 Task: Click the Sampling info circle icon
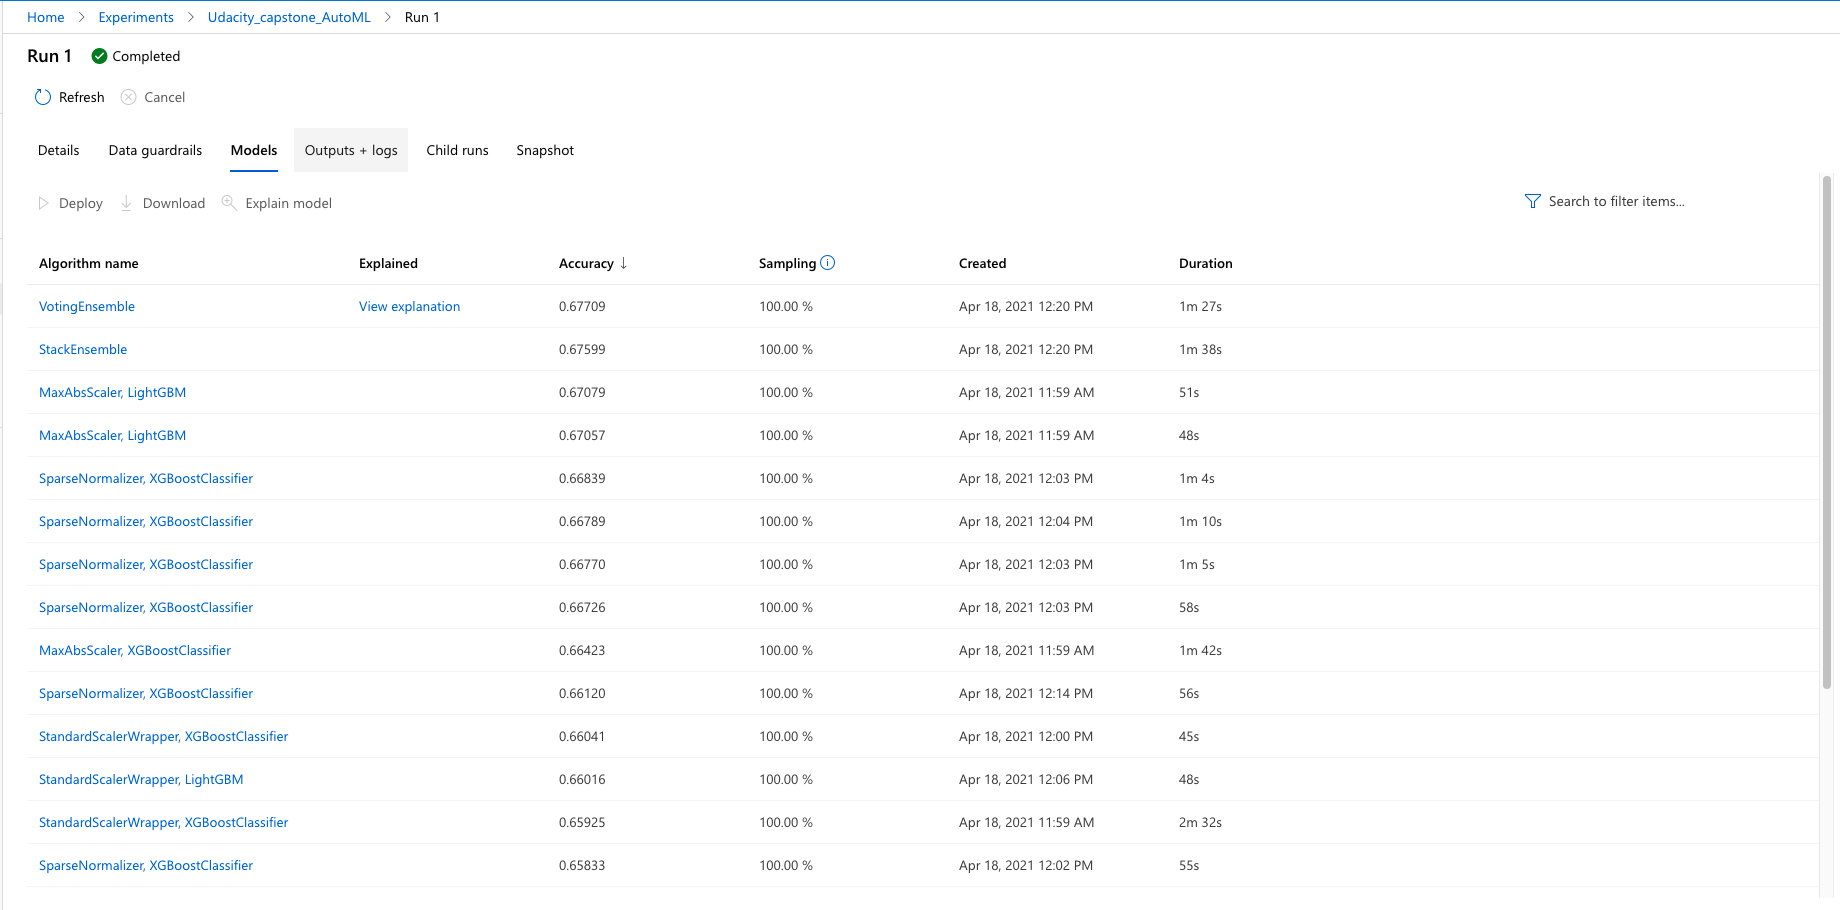[x=828, y=263]
